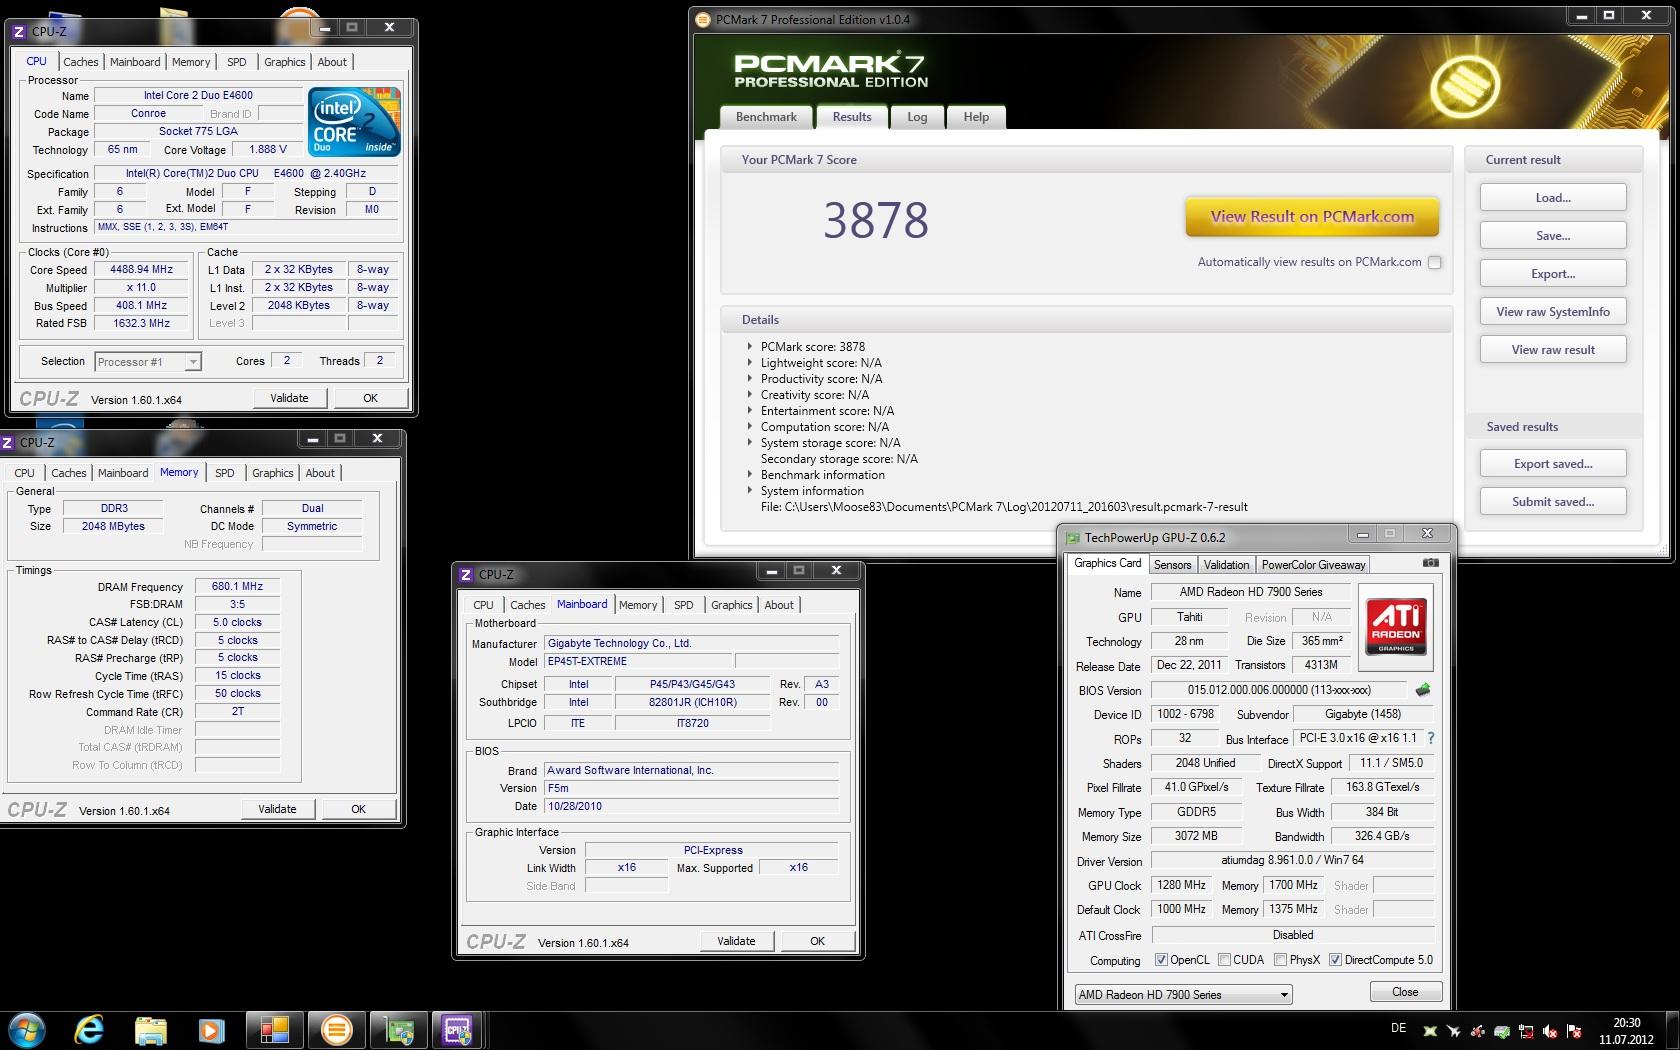Click the GPU-Z camera screenshot icon
This screenshot has width=1680, height=1050.
click(1431, 563)
